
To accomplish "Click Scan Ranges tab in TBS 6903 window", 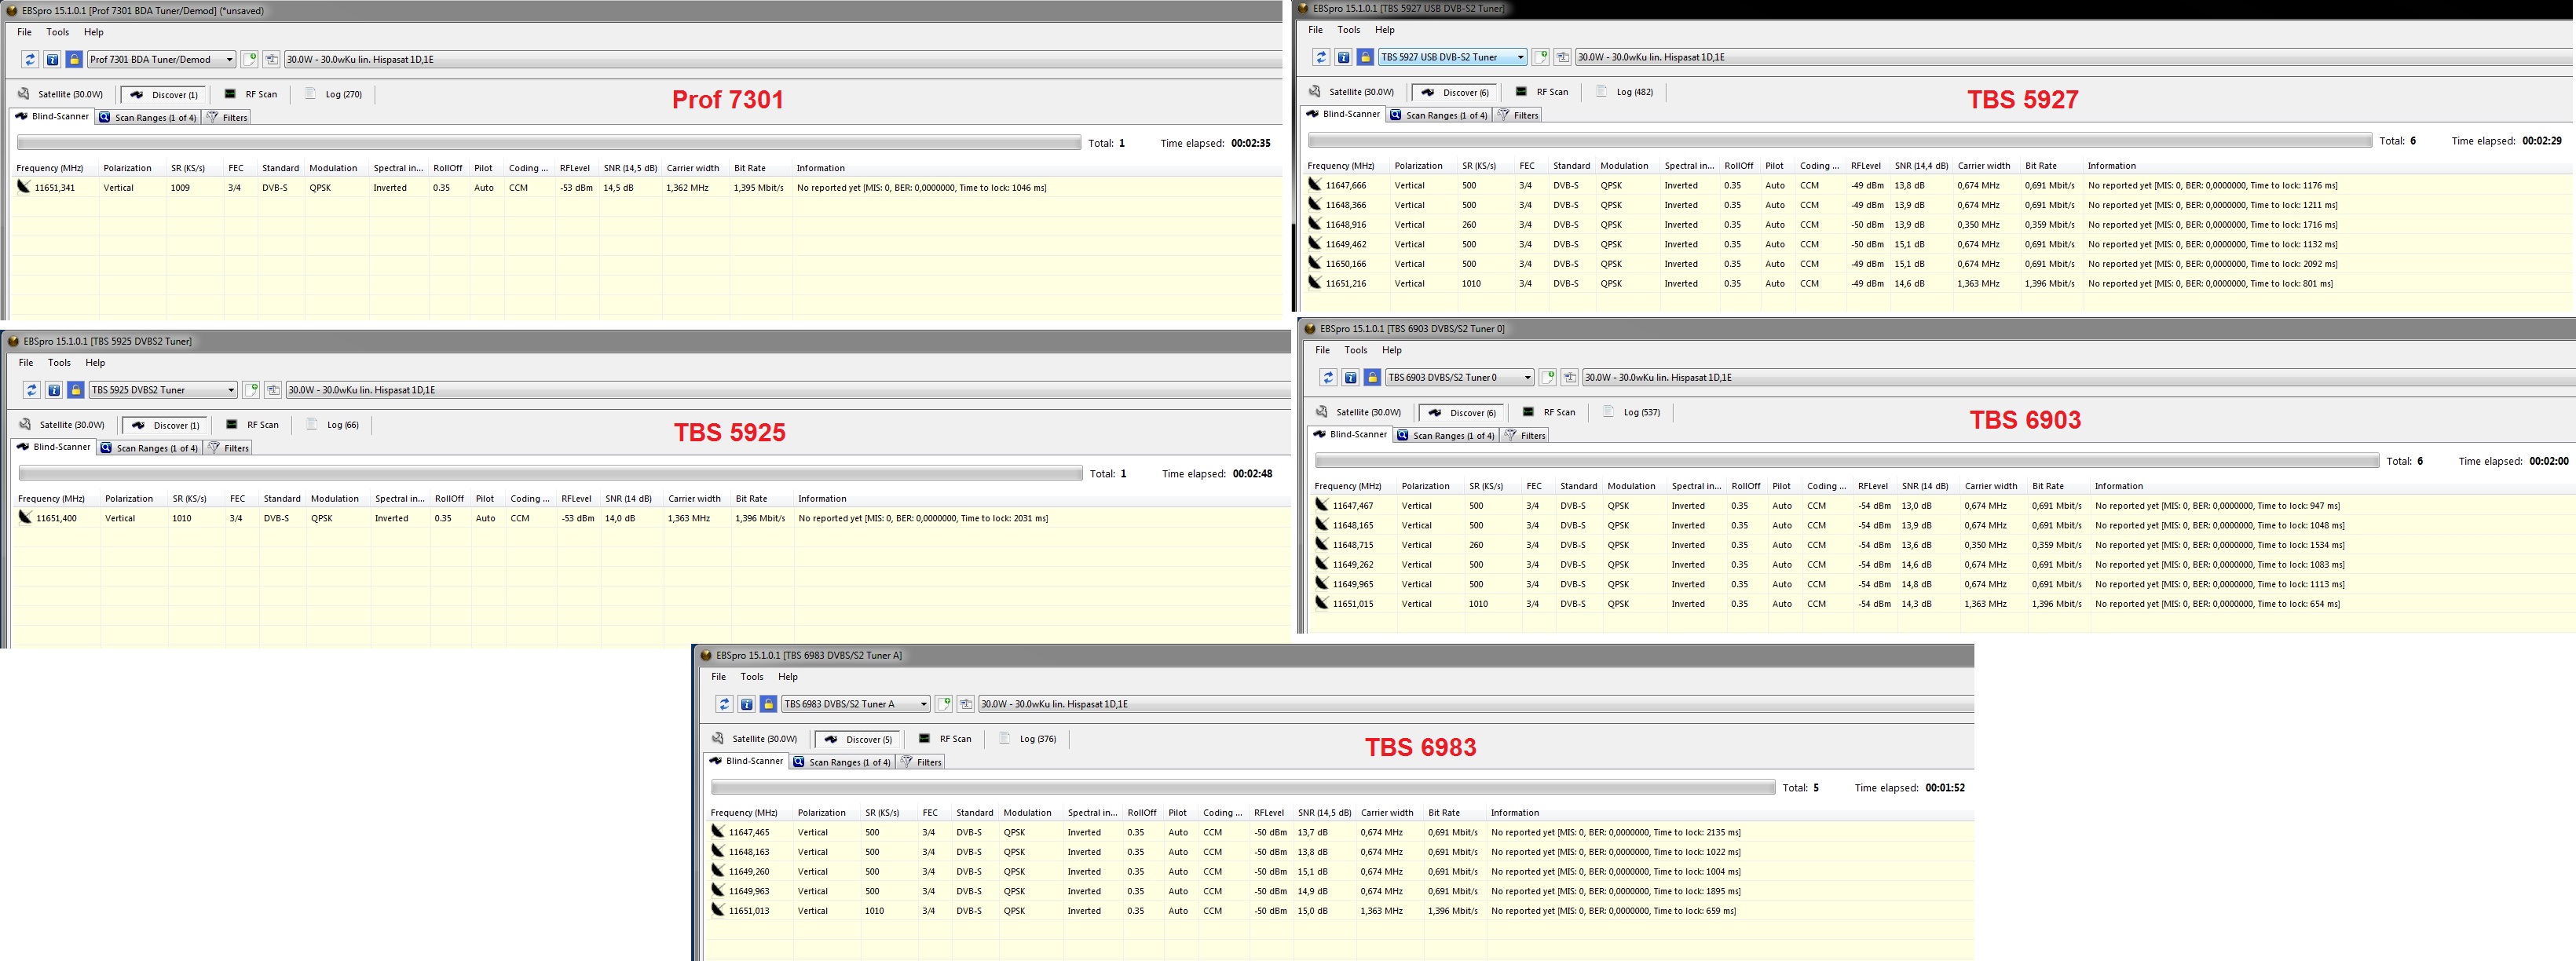I will (1445, 435).
